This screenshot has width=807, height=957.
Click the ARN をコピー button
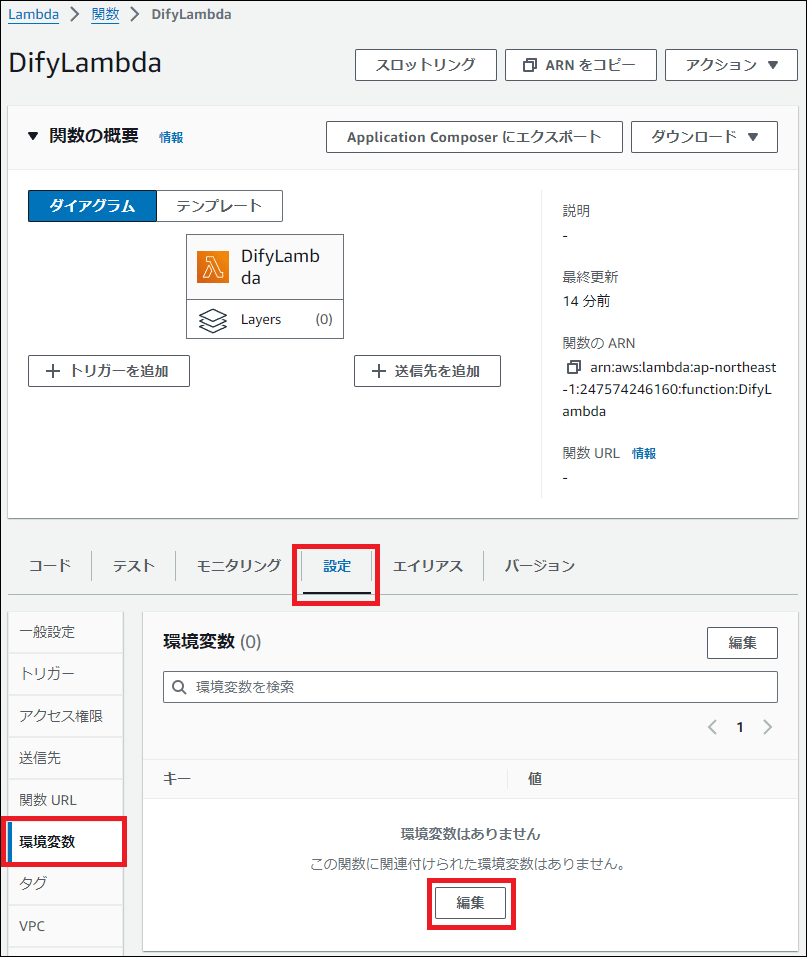tap(581, 65)
